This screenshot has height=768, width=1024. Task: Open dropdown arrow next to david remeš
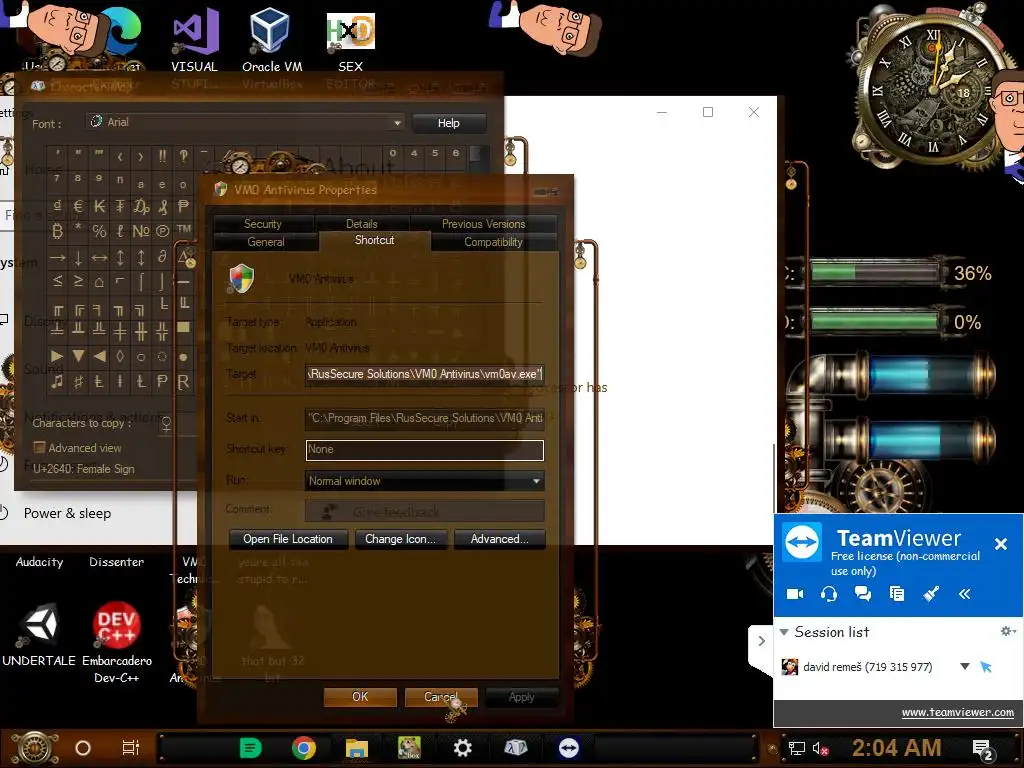(965, 667)
